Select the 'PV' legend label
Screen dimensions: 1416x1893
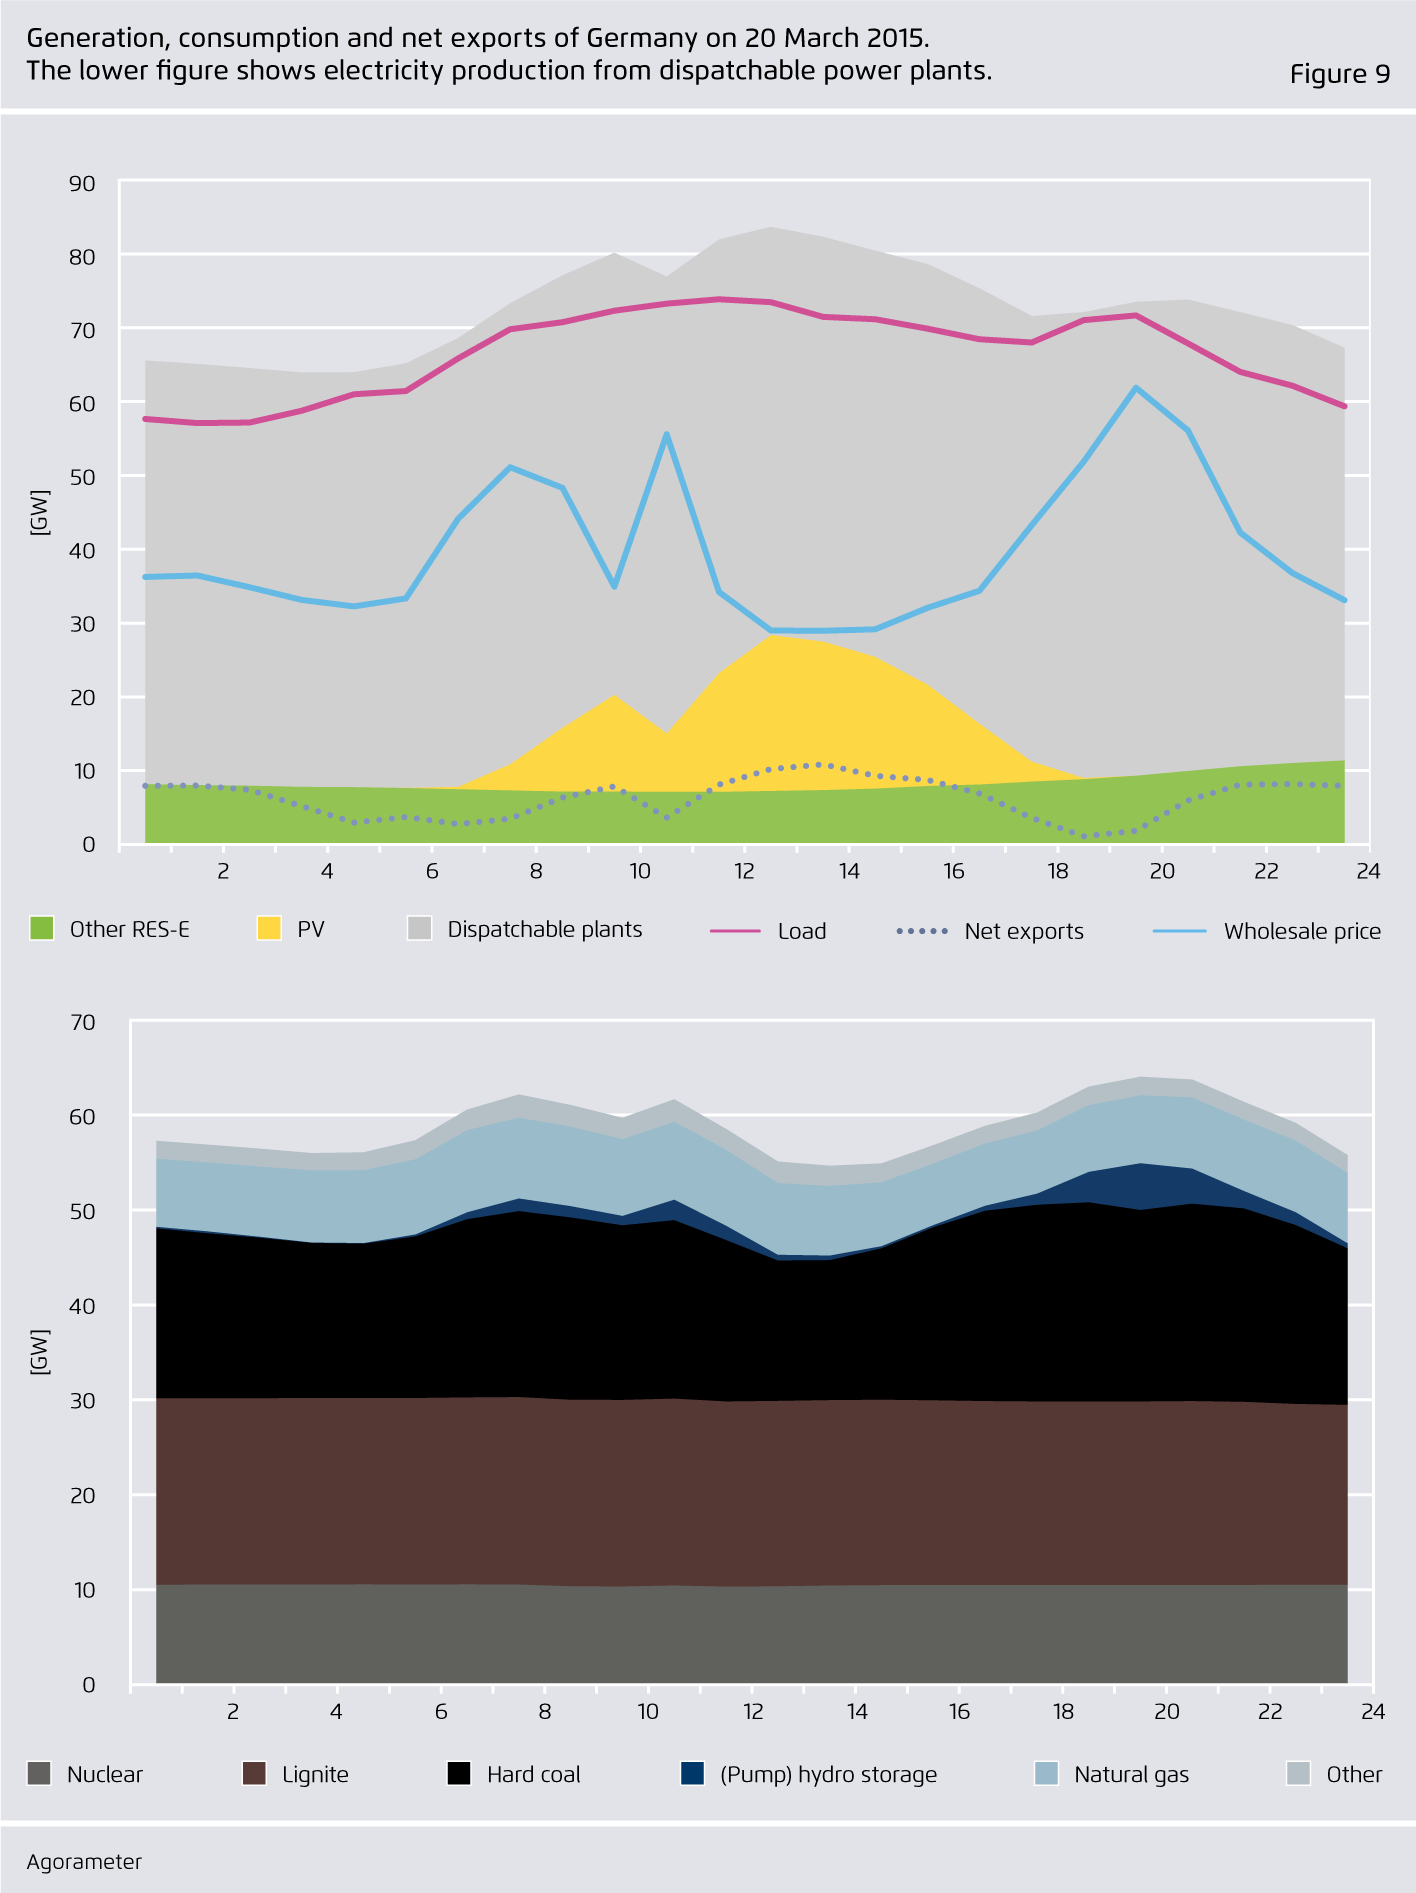(x=311, y=929)
